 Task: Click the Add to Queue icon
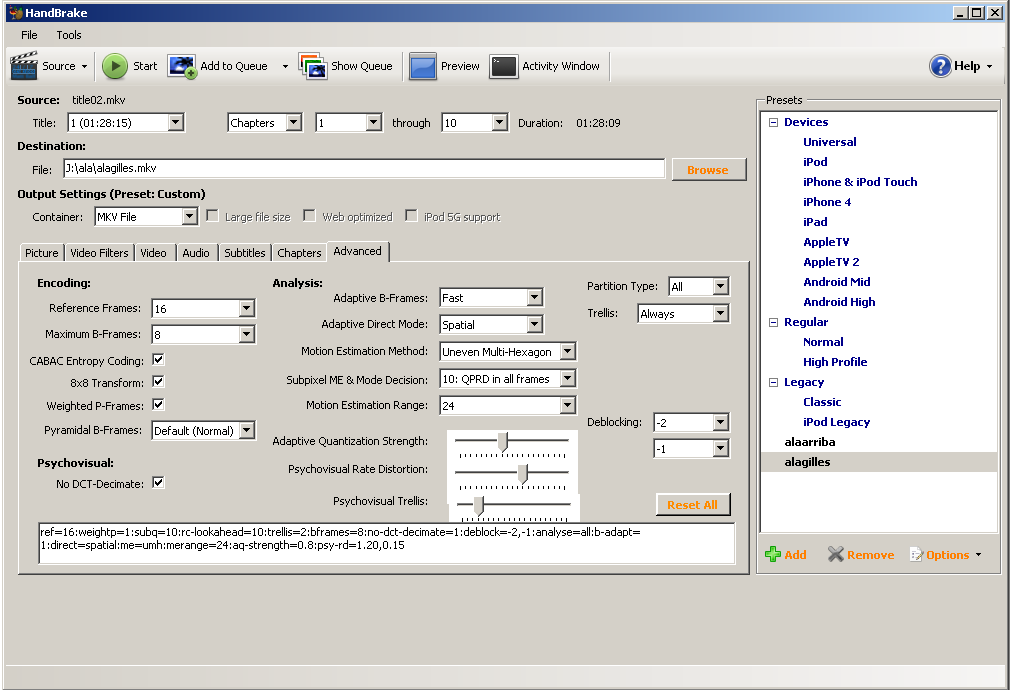click(182, 66)
